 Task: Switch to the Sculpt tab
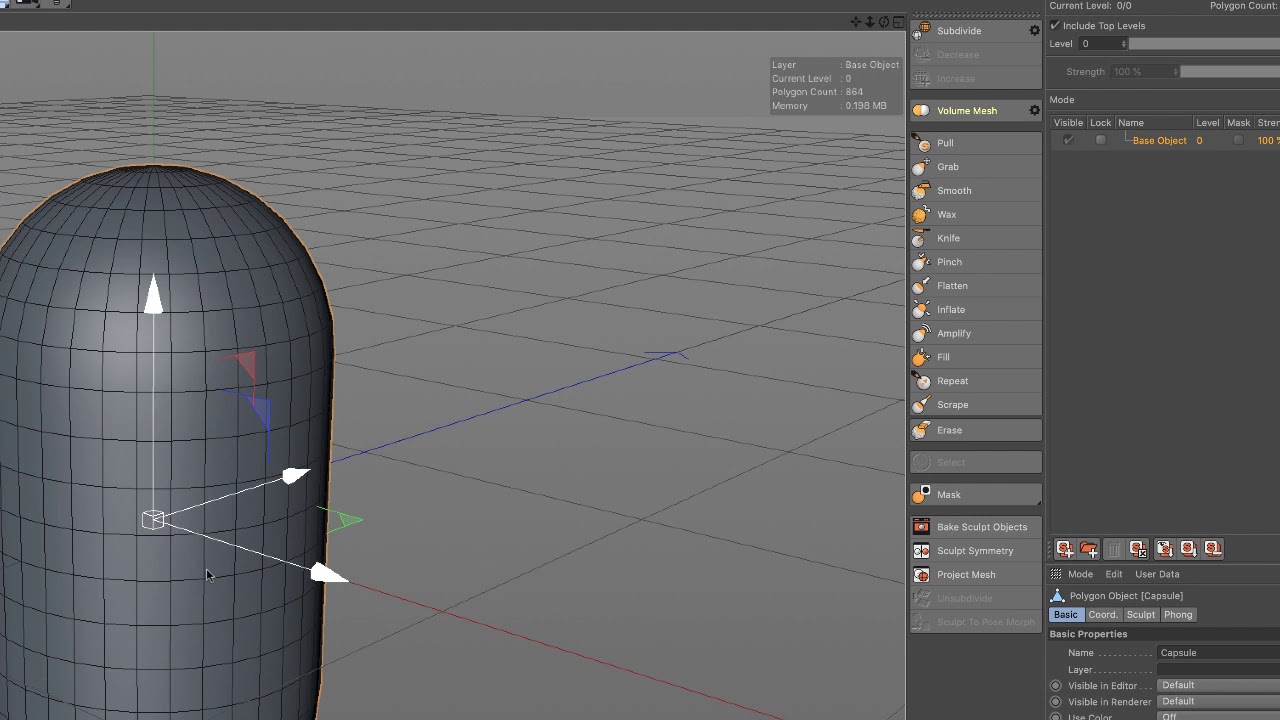pyautogui.click(x=1141, y=615)
